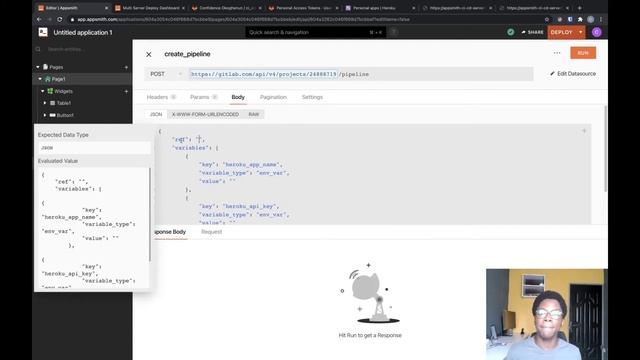Open a new browser tab
The image size is (640, 360).
[580, 8]
